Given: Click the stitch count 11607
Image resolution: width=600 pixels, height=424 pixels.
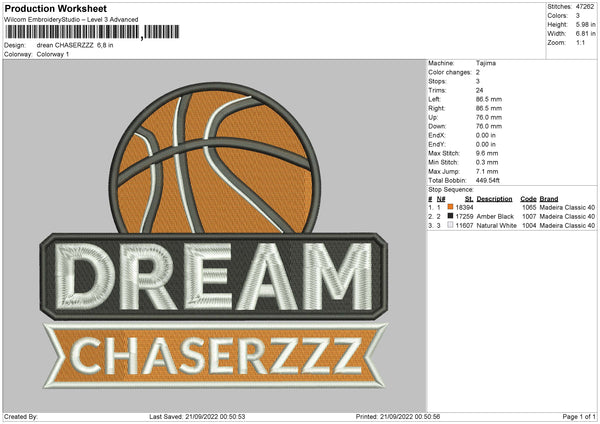Looking at the screenshot, I should [x=464, y=226].
